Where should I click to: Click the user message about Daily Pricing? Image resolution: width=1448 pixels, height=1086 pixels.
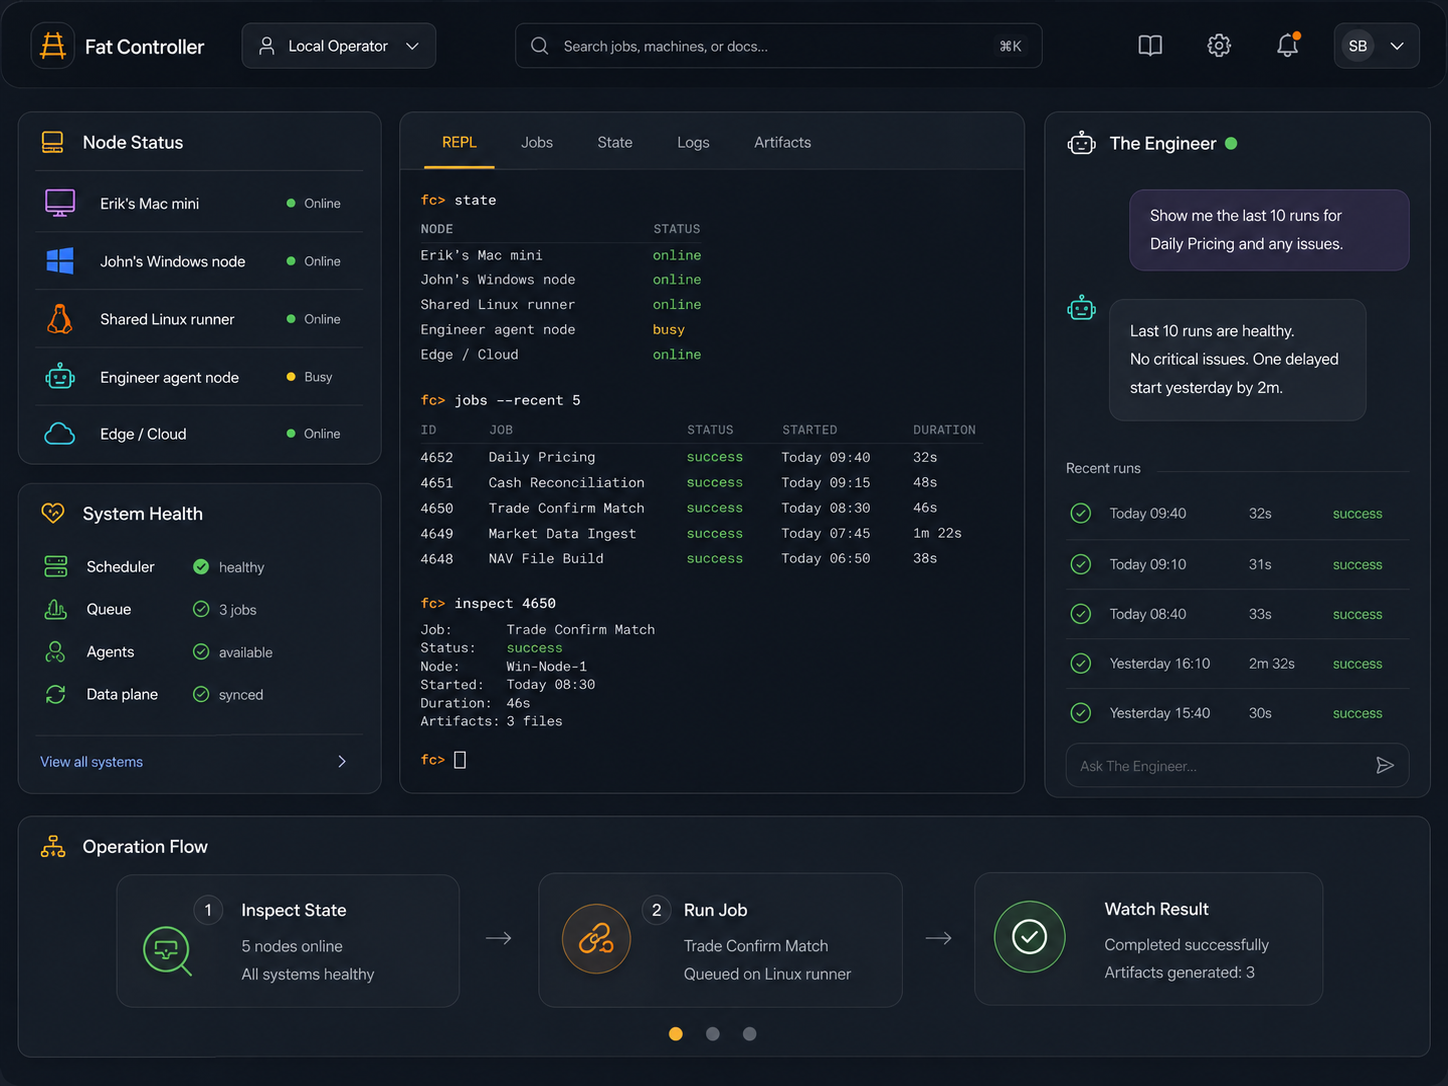click(1269, 230)
